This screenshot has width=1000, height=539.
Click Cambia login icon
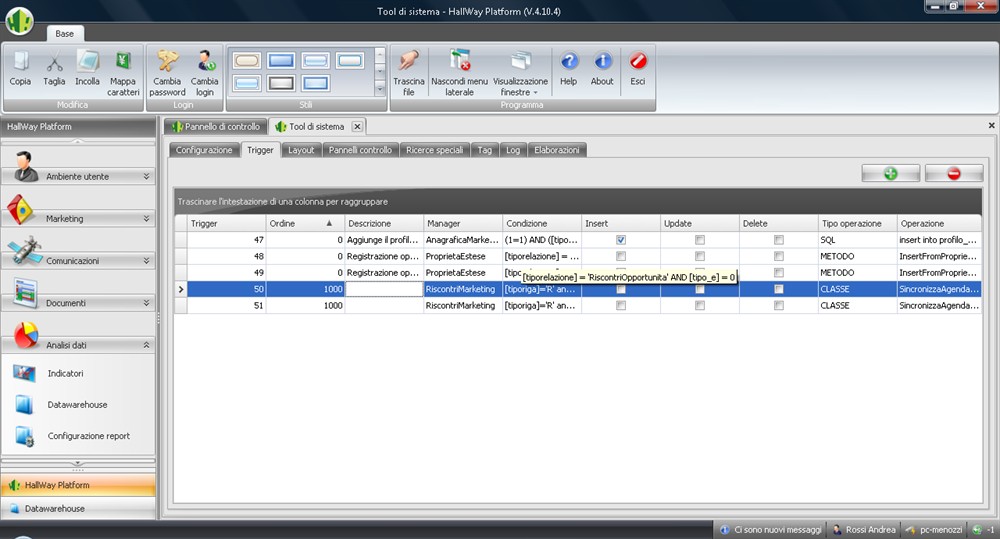(205, 61)
